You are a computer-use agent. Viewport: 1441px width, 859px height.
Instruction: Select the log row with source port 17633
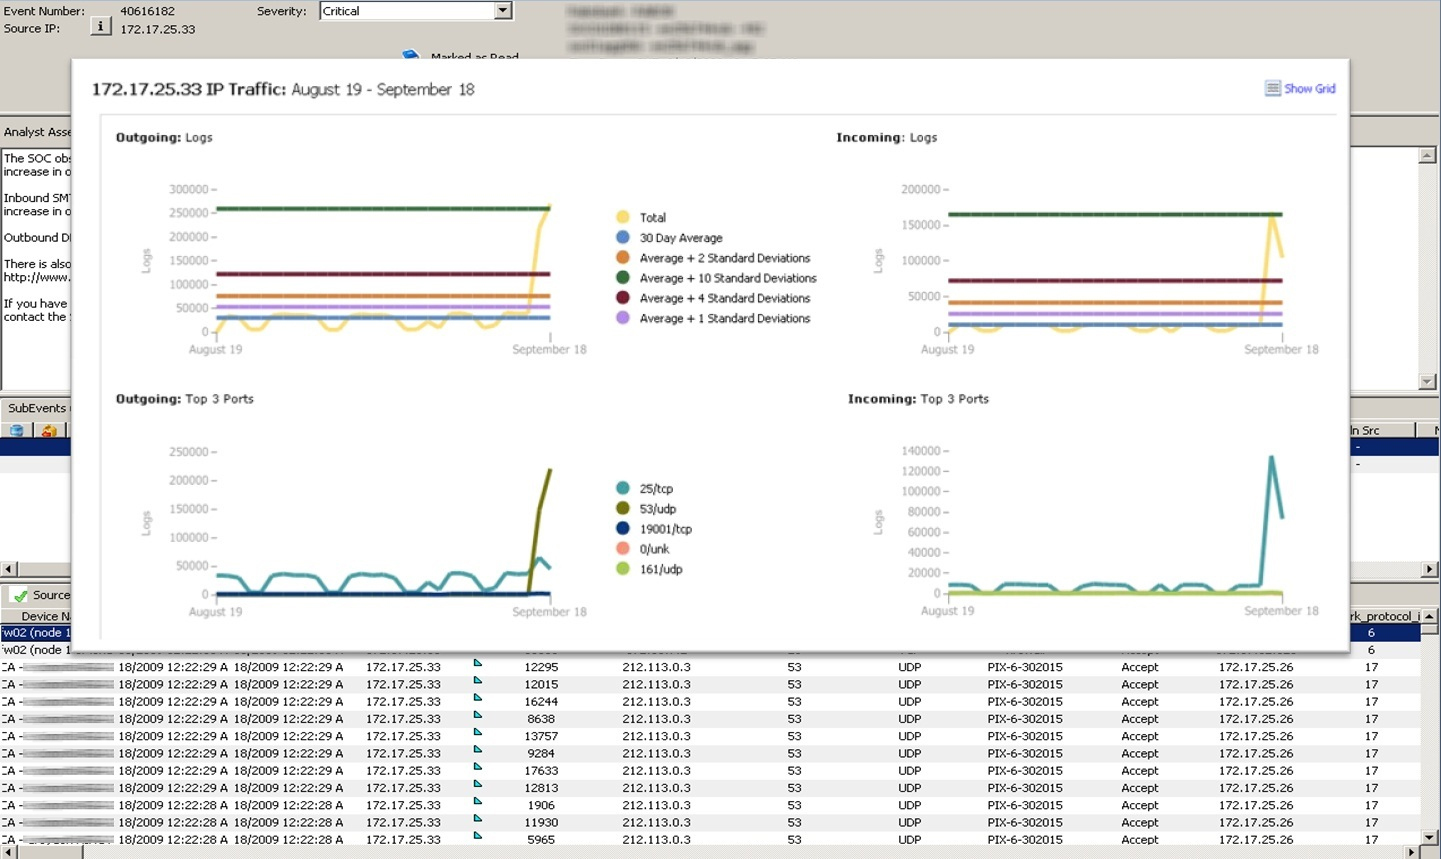tap(541, 771)
